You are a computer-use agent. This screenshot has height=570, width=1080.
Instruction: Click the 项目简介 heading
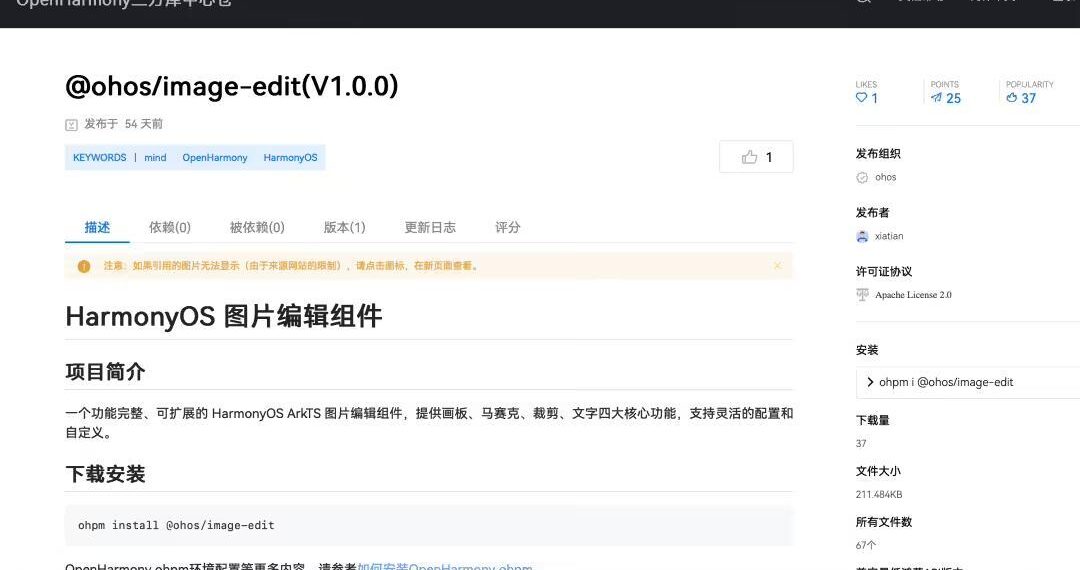[105, 372]
